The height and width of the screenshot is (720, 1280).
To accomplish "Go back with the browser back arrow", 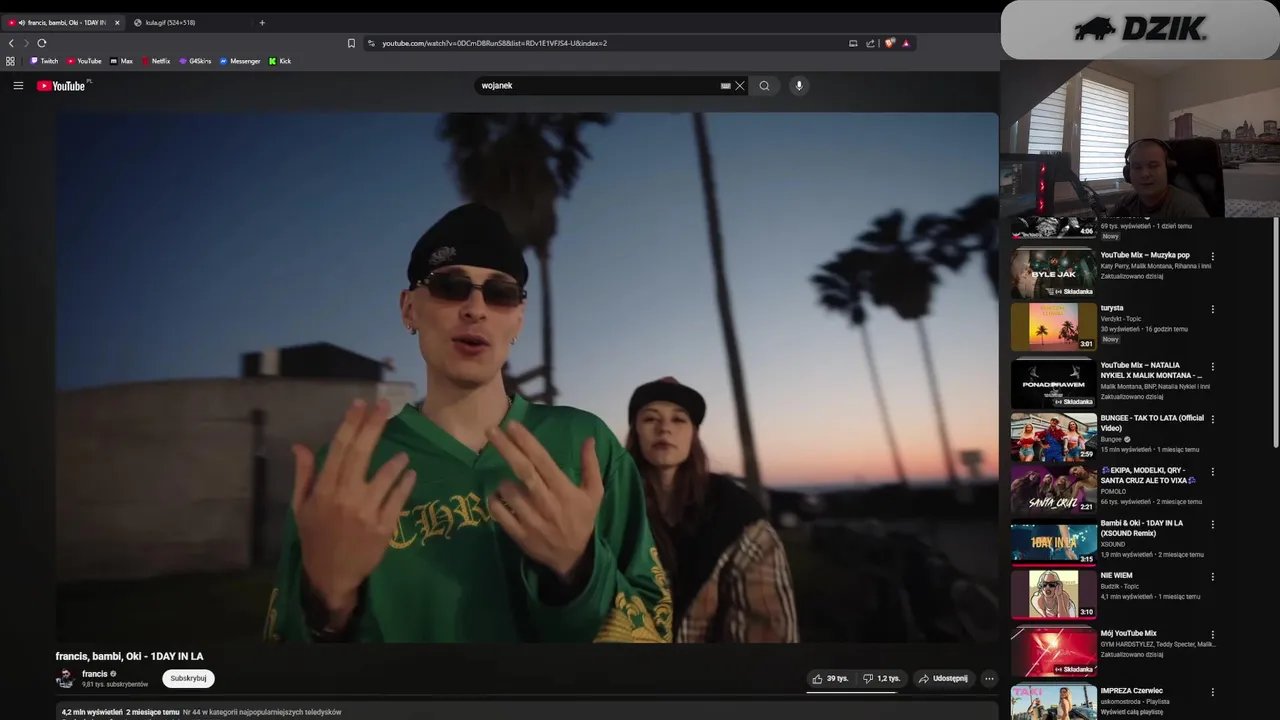I will (11, 43).
